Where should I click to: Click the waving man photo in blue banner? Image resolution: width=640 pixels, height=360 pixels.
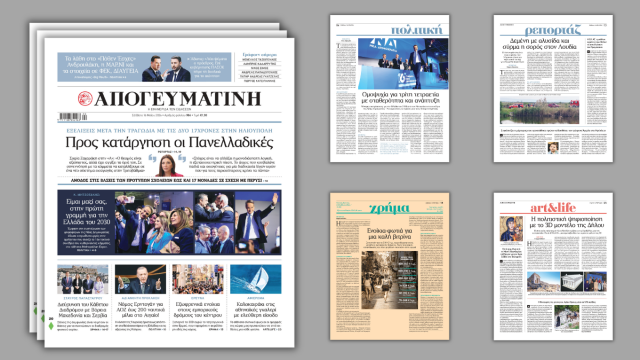[258, 222]
